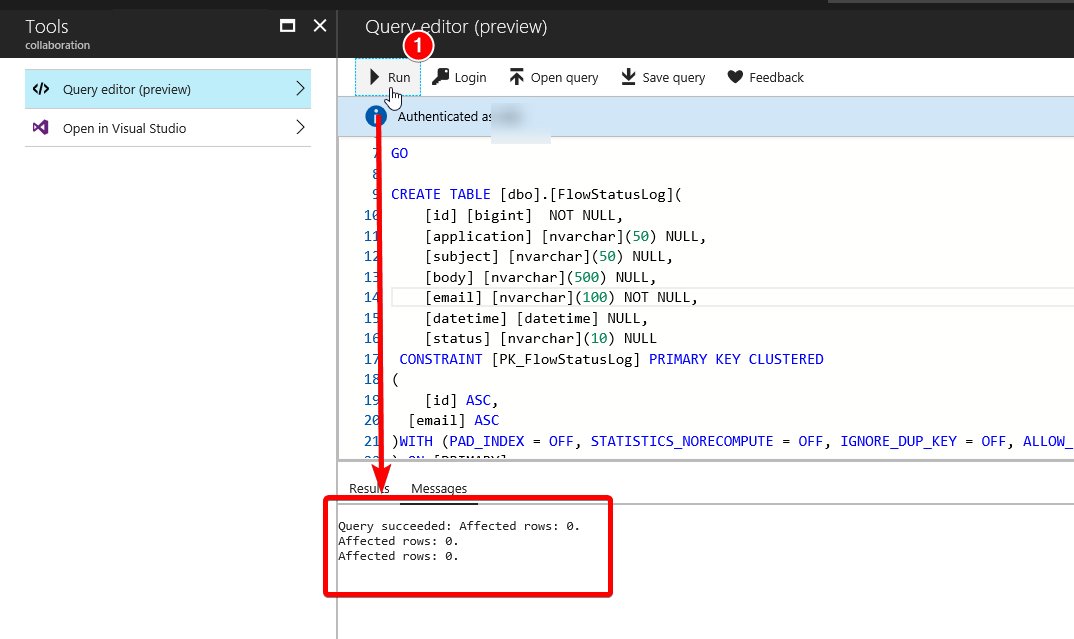
Task: Click the info icon on the Authenticated banner
Action: click(x=375, y=116)
